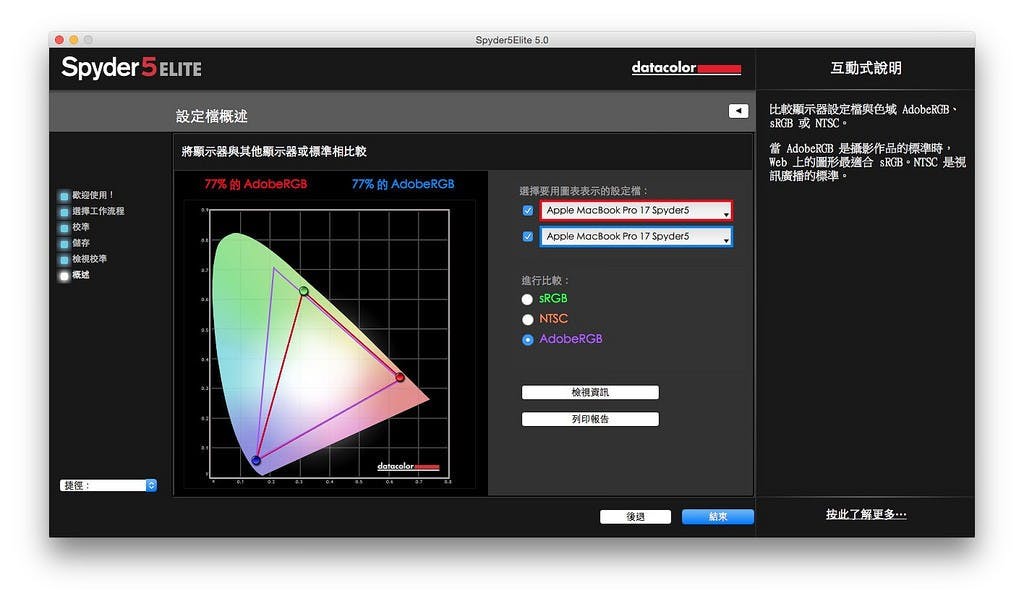Select the 概述 step
The height and width of the screenshot is (604, 1024).
click(x=75, y=275)
